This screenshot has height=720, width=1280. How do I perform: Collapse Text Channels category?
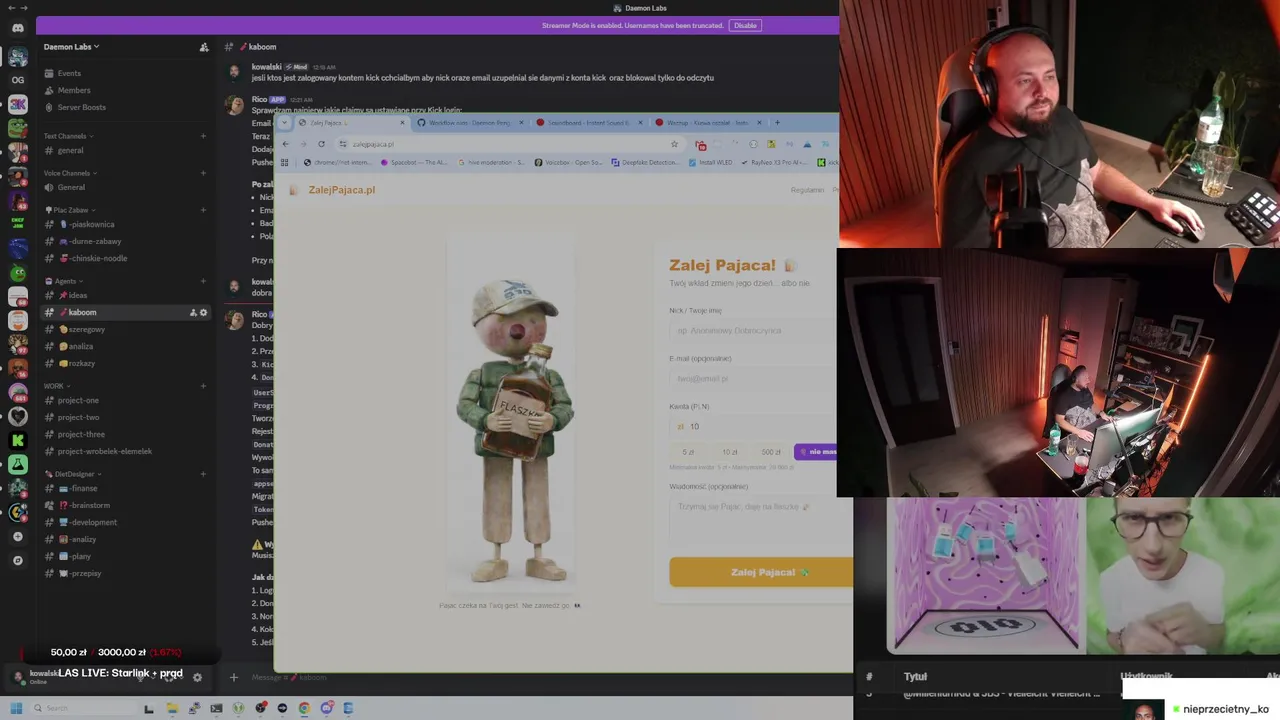pos(68,136)
